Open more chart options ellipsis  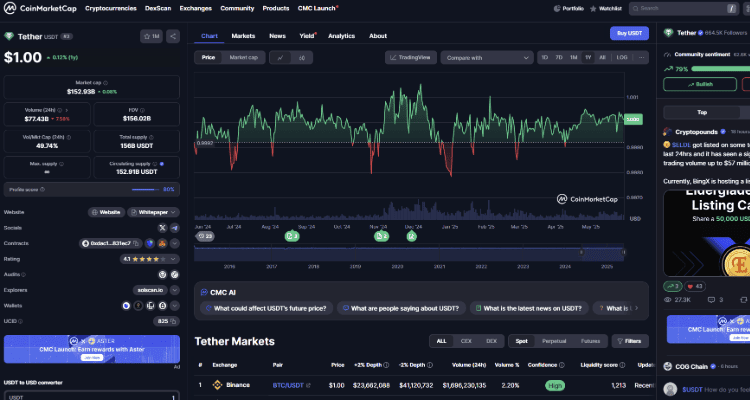click(641, 57)
